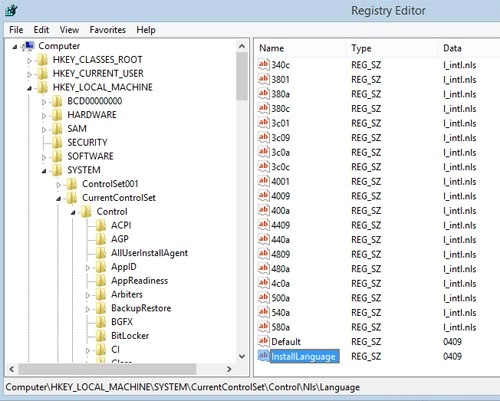Click the Registry Editor app icon in title bar
This screenshot has height=401, width=500.
coord(11,11)
